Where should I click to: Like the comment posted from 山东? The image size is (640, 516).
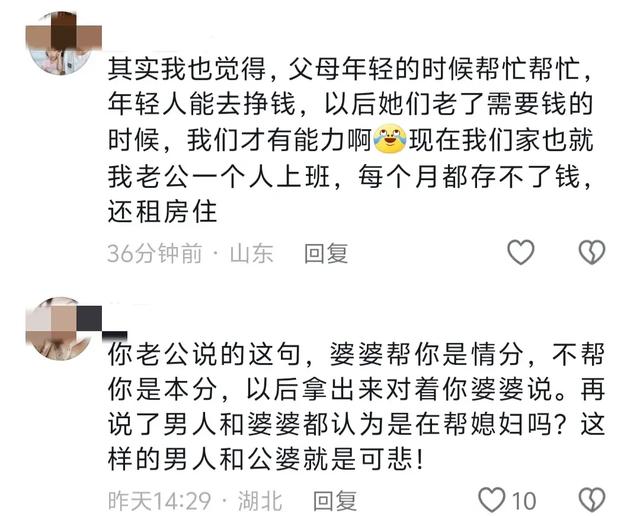tap(520, 252)
